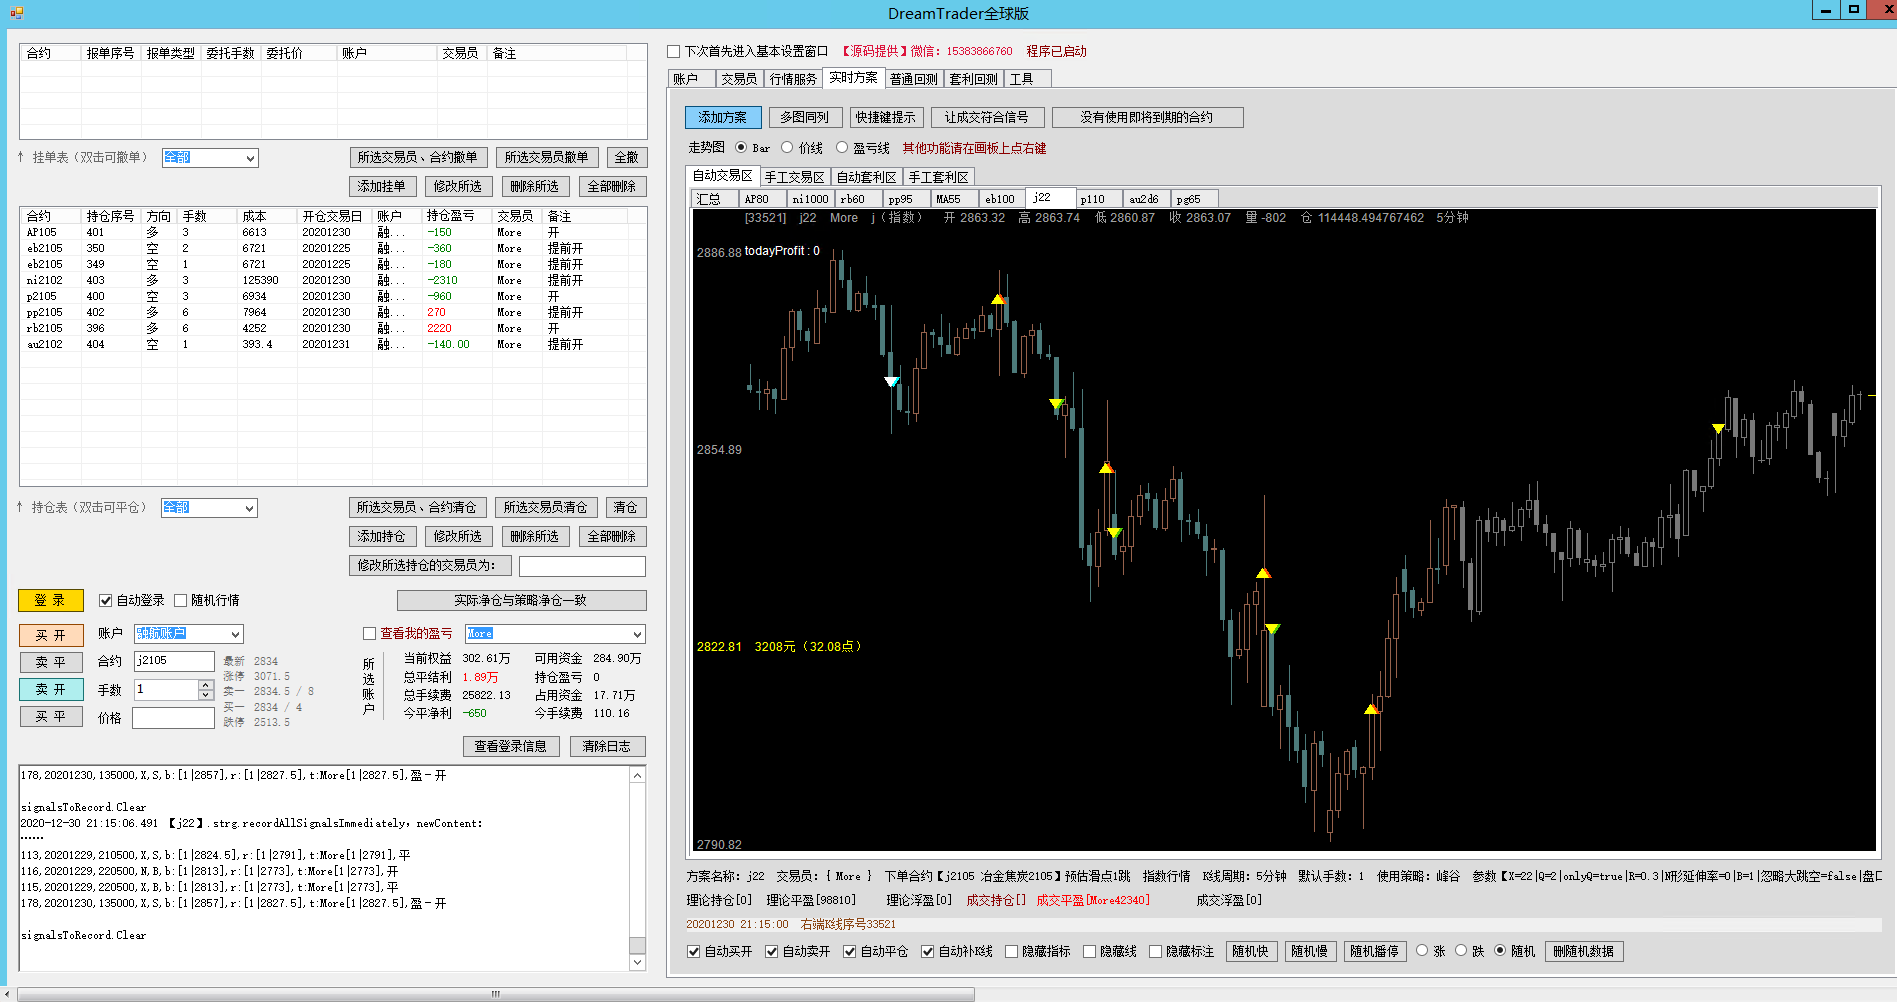Click 买开 order button
This screenshot has width=1897, height=1002.
(x=51, y=635)
